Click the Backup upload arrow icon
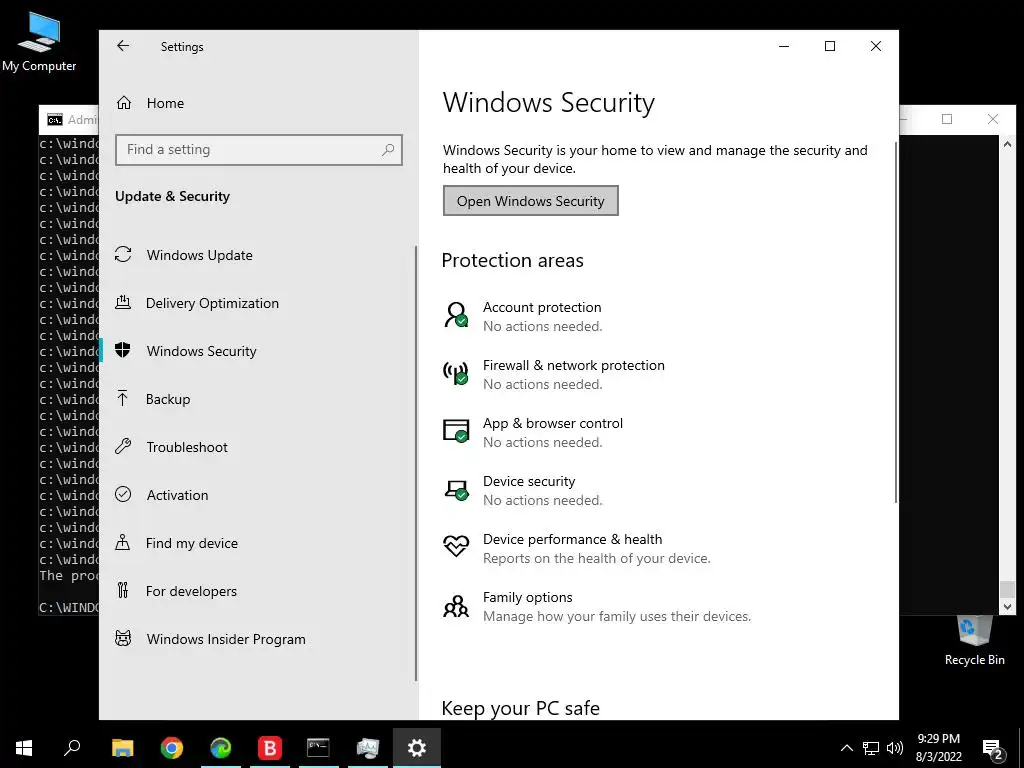Image resolution: width=1024 pixels, height=768 pixels. (122, 398)
